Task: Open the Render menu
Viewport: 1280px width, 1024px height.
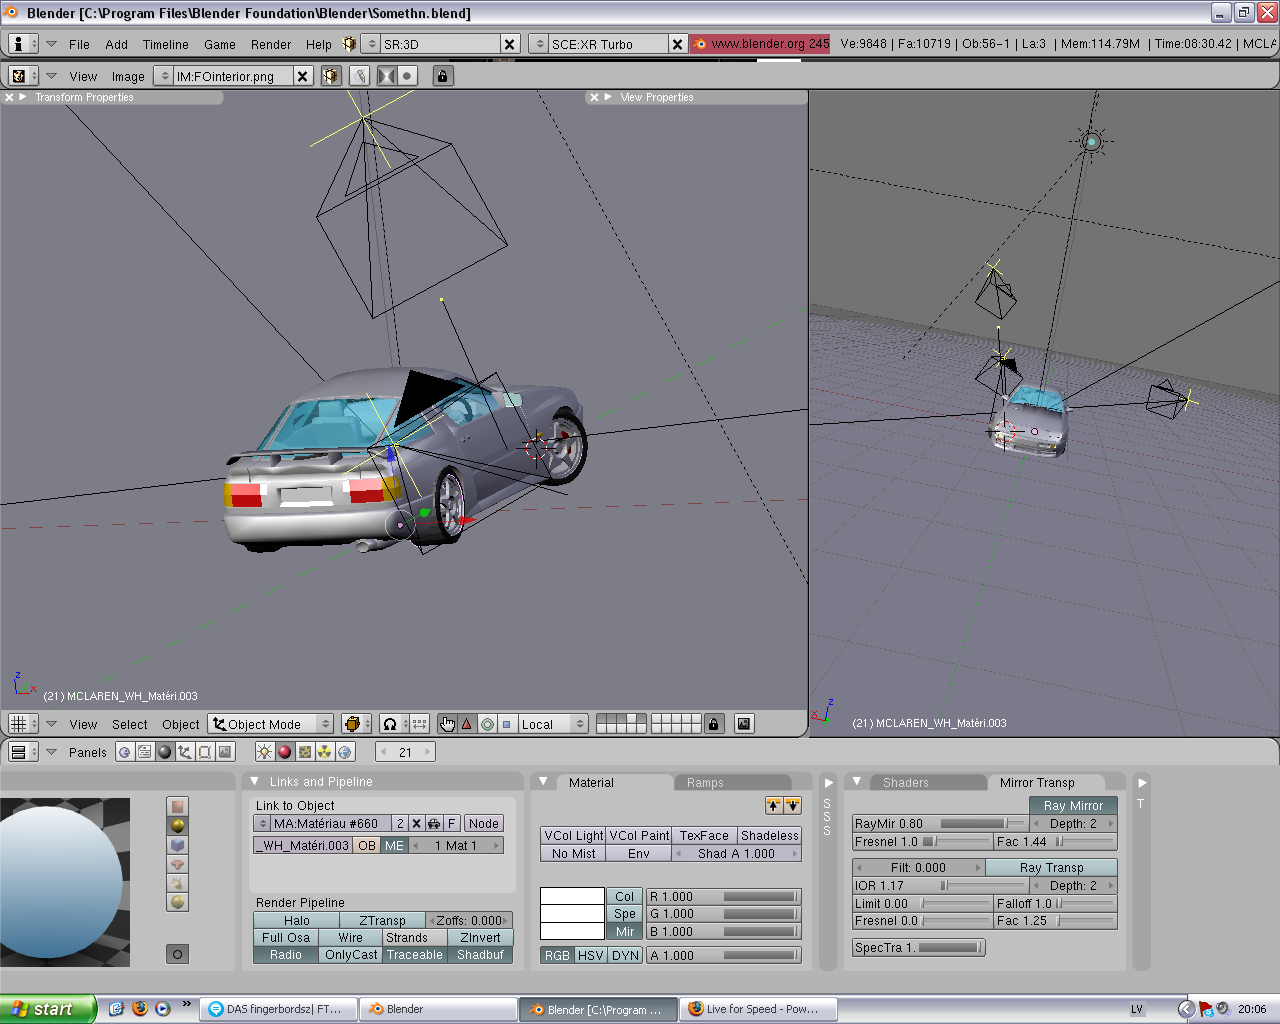Action: [271, 45]
